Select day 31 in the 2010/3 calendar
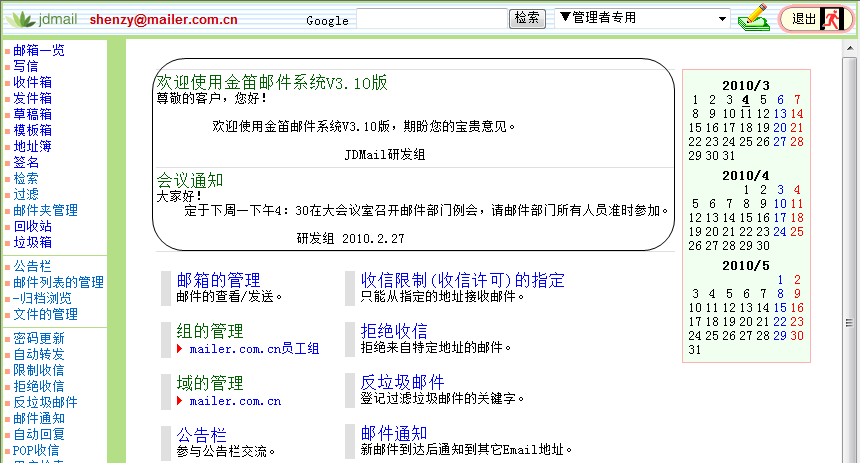 pyautogui.click(x=728, y=156)
